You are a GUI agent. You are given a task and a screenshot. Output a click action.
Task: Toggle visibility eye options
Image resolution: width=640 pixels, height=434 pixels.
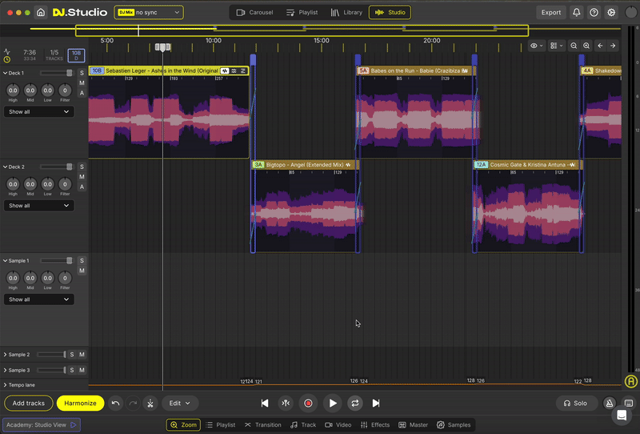[536, 46]
